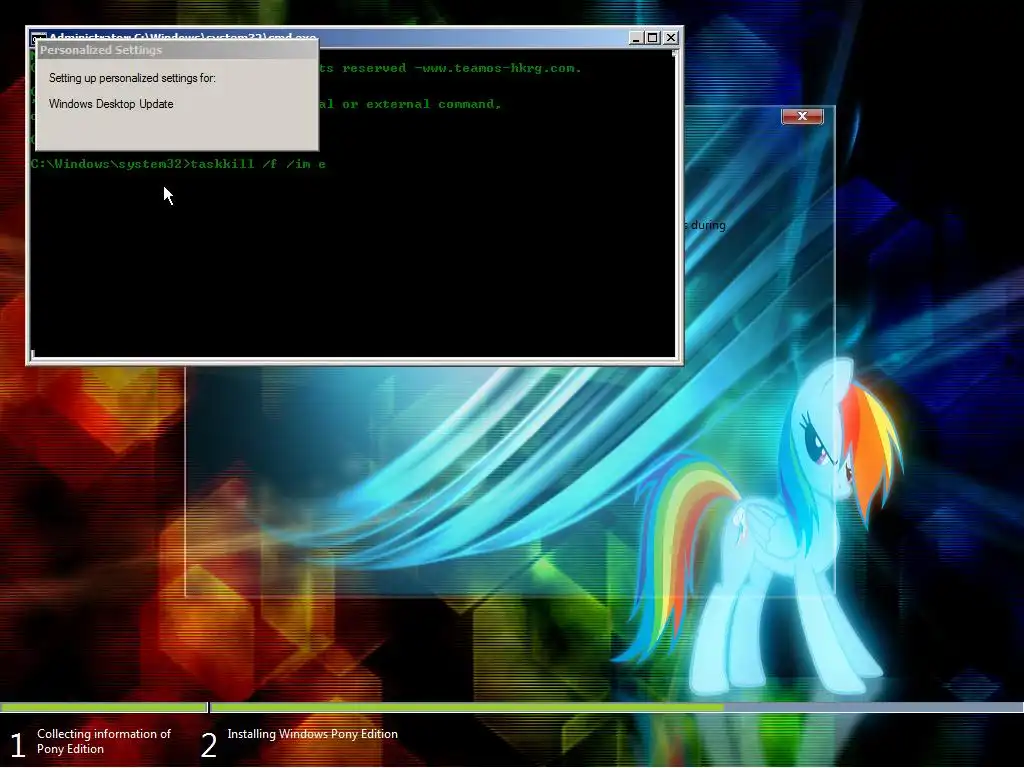Click the Personalized Settings title bar
This screenshot has width=1024, height=768.
click(x=177, y=50)
